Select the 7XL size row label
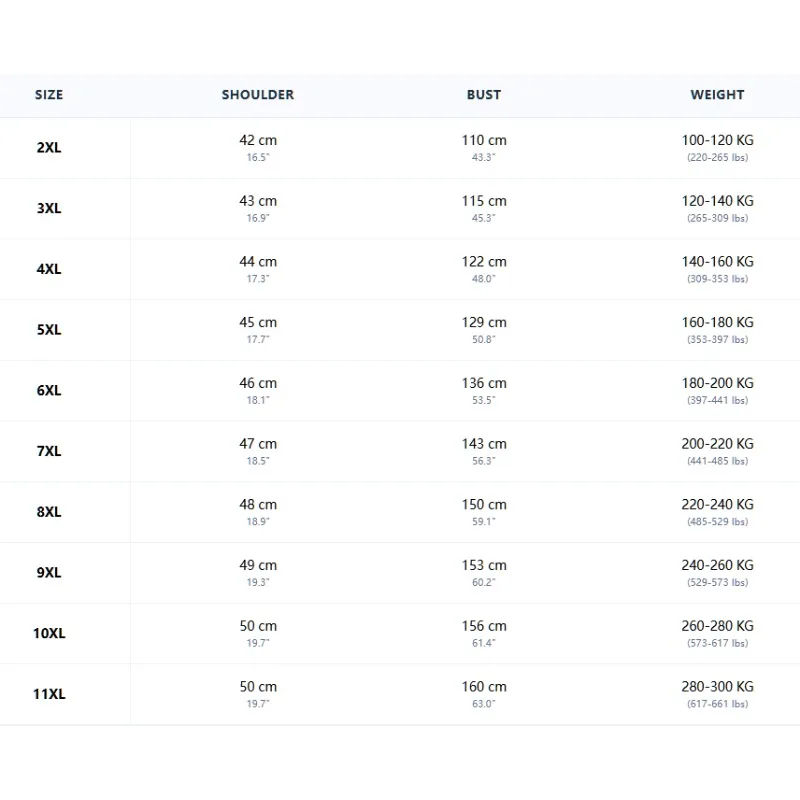 [x=49, y=452]
